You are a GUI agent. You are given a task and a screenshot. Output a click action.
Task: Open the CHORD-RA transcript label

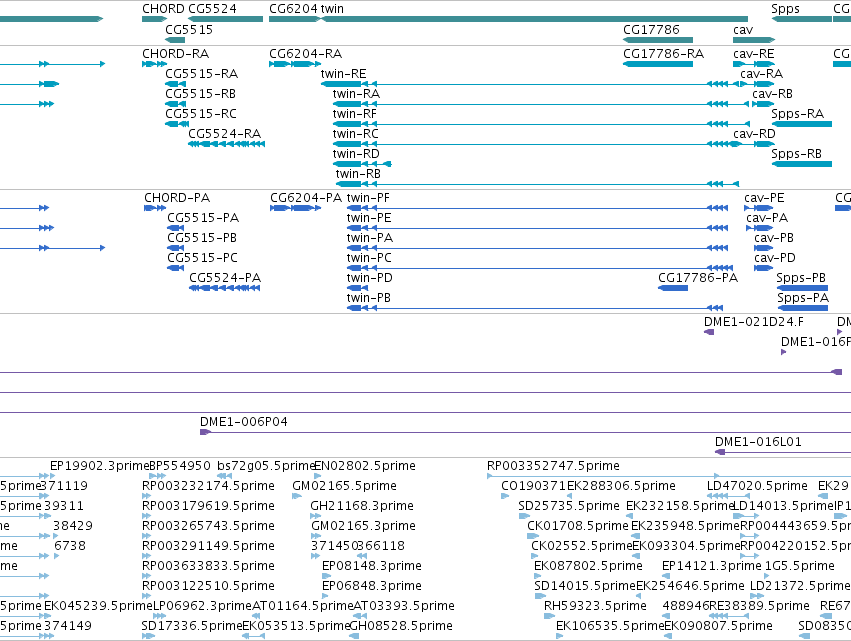click(175, 54)
